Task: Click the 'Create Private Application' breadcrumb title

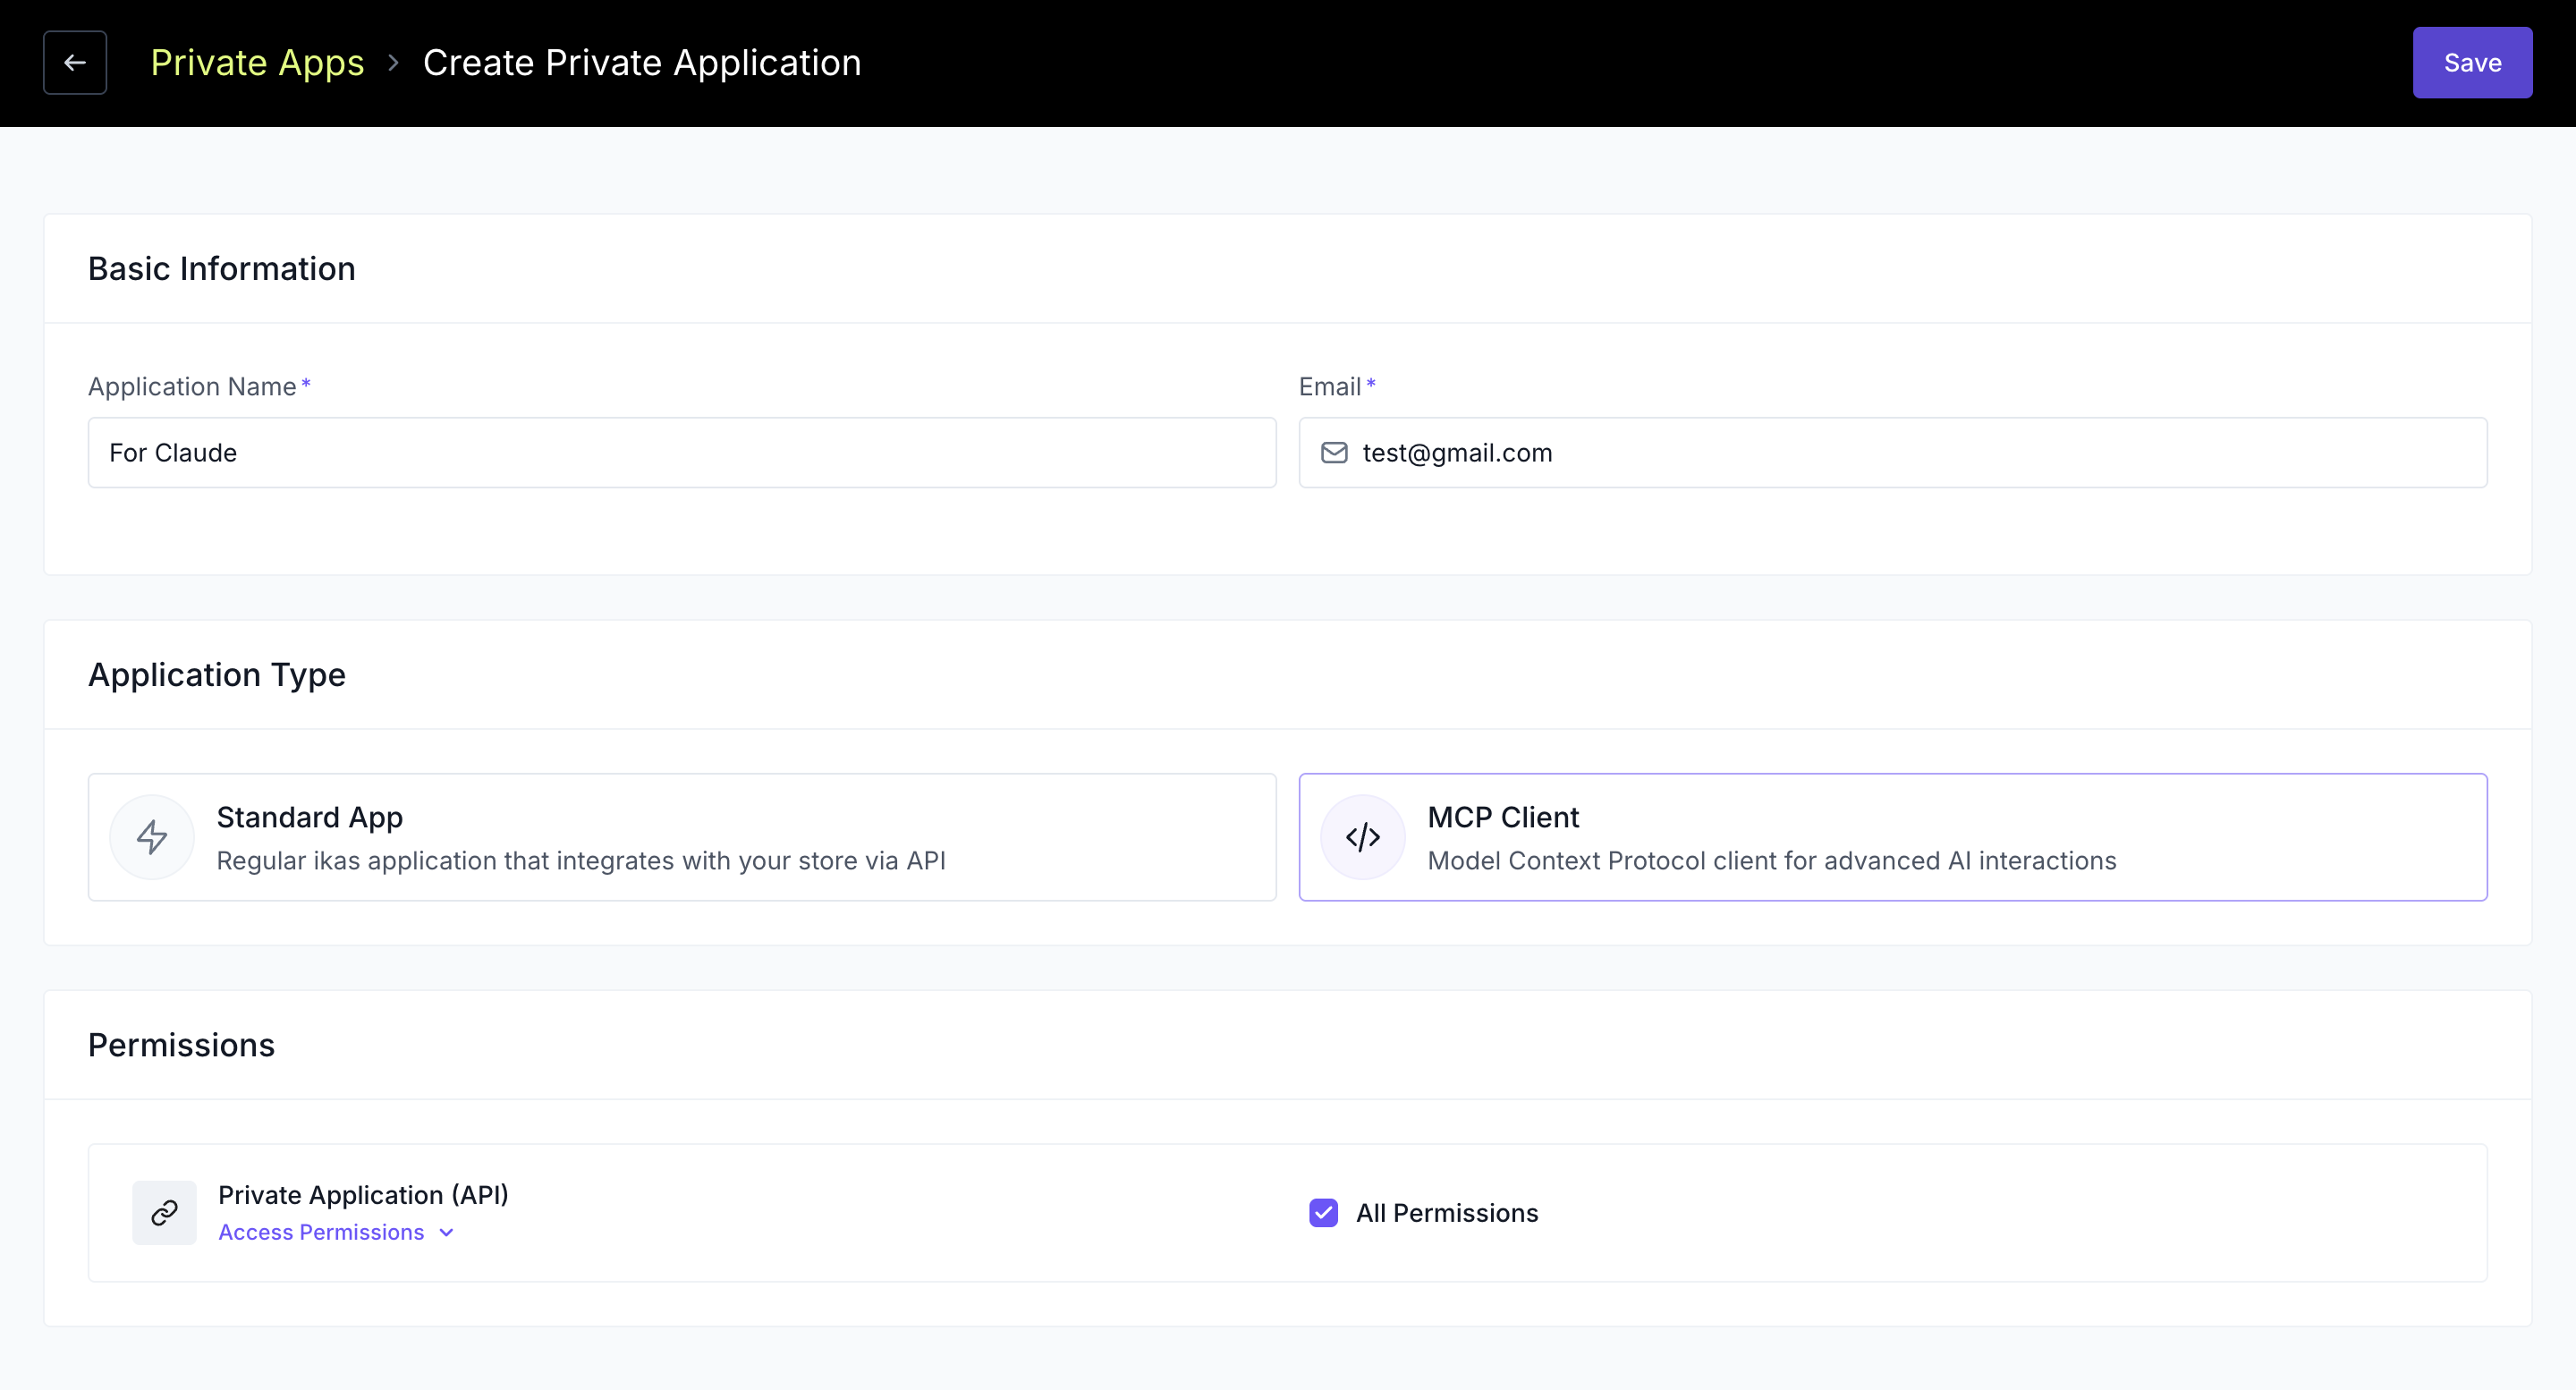Action: point(642,62)
